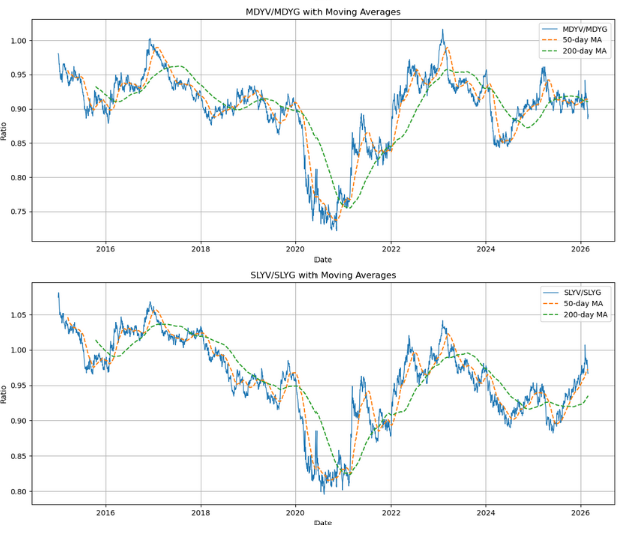Click the "Date" x-axis label under bottom chart

click(x=320, y=523)
